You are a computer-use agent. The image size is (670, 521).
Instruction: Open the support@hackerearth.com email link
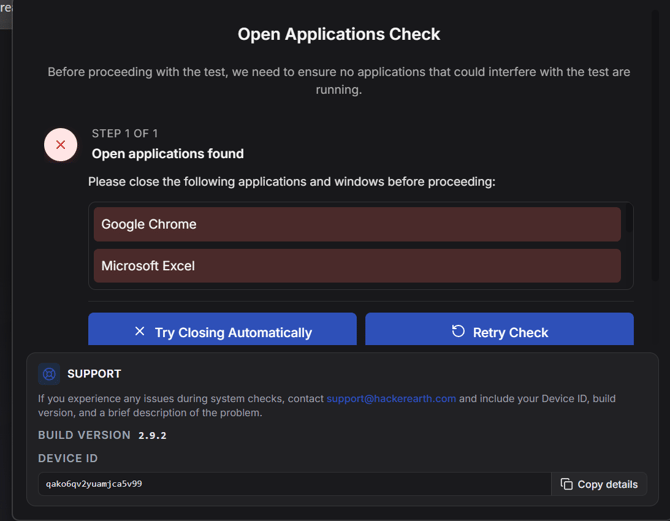391,398
